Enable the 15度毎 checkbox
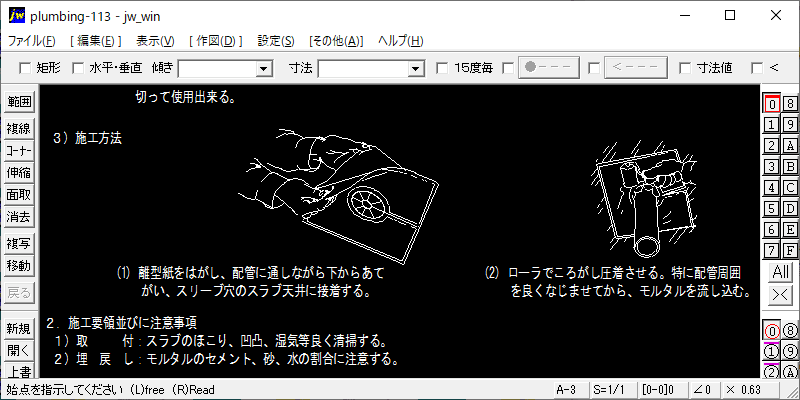800x400 pixels. coord(442,68)
